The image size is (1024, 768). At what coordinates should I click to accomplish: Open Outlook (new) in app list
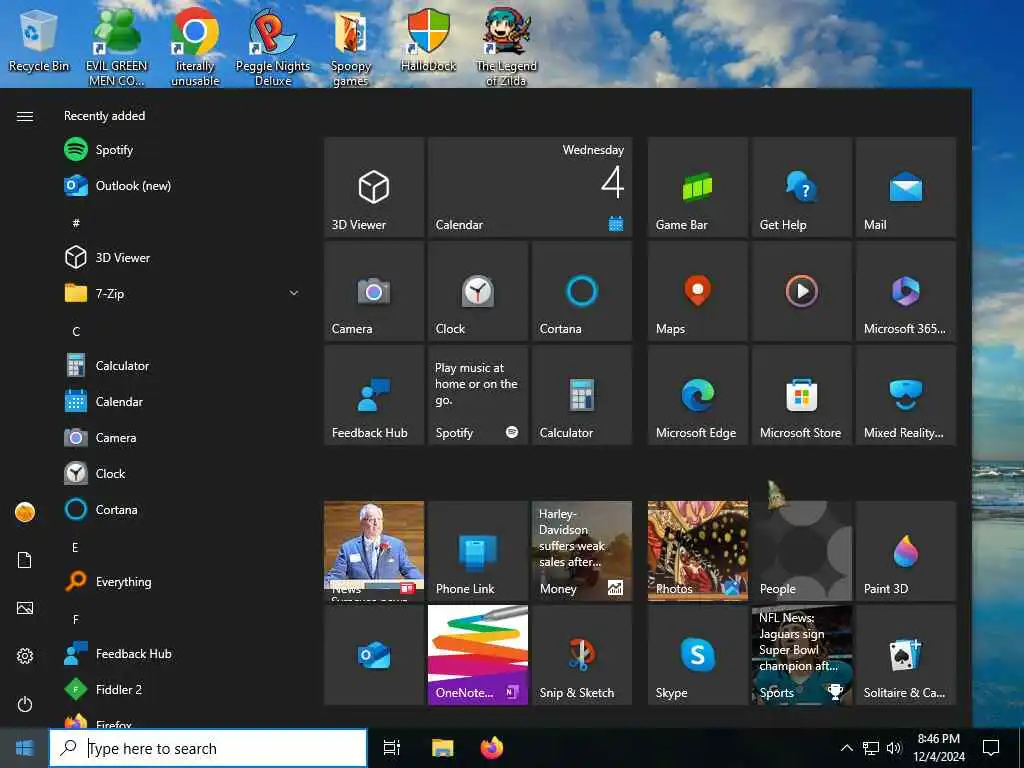[182, 185]
